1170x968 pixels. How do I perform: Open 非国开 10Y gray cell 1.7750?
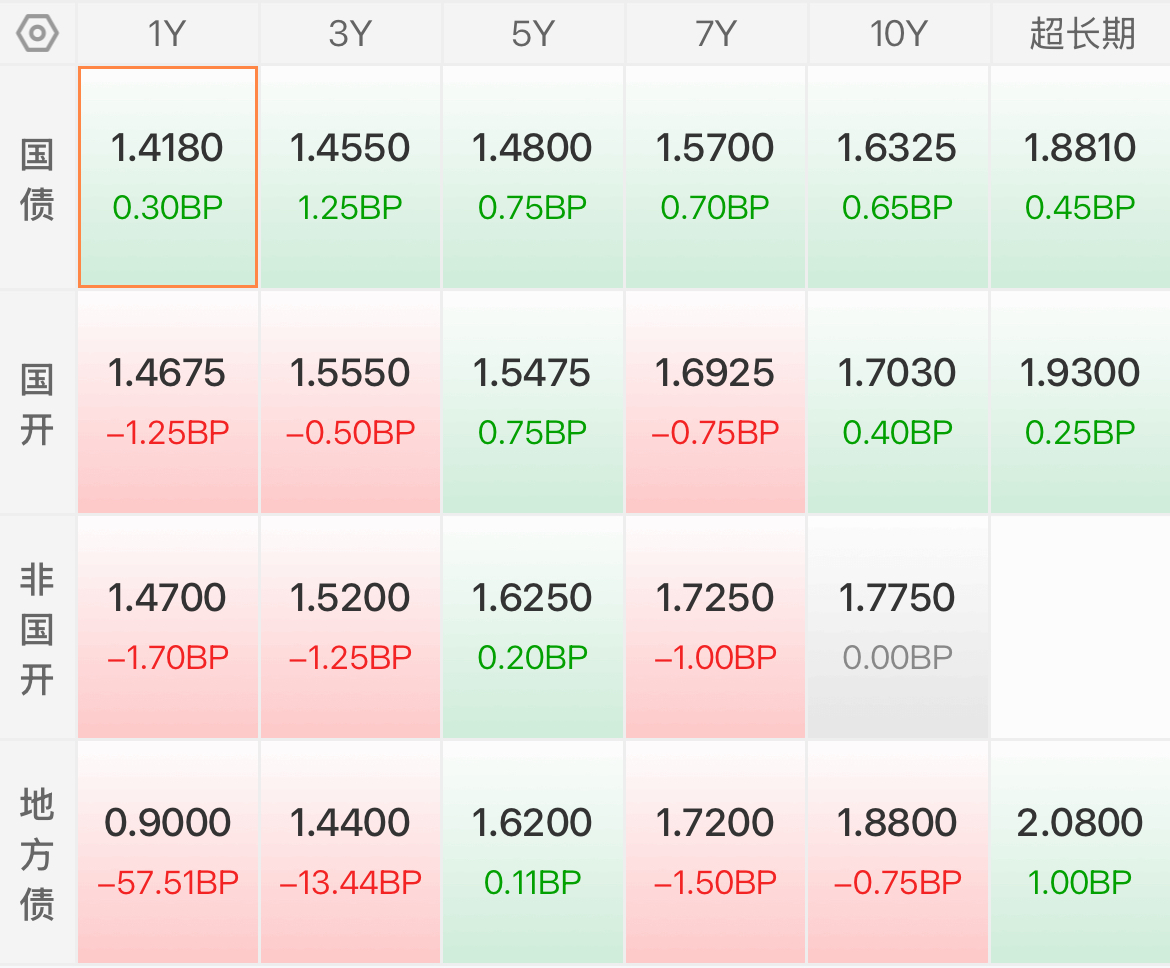pyautogui.click(x=898, y=628)
